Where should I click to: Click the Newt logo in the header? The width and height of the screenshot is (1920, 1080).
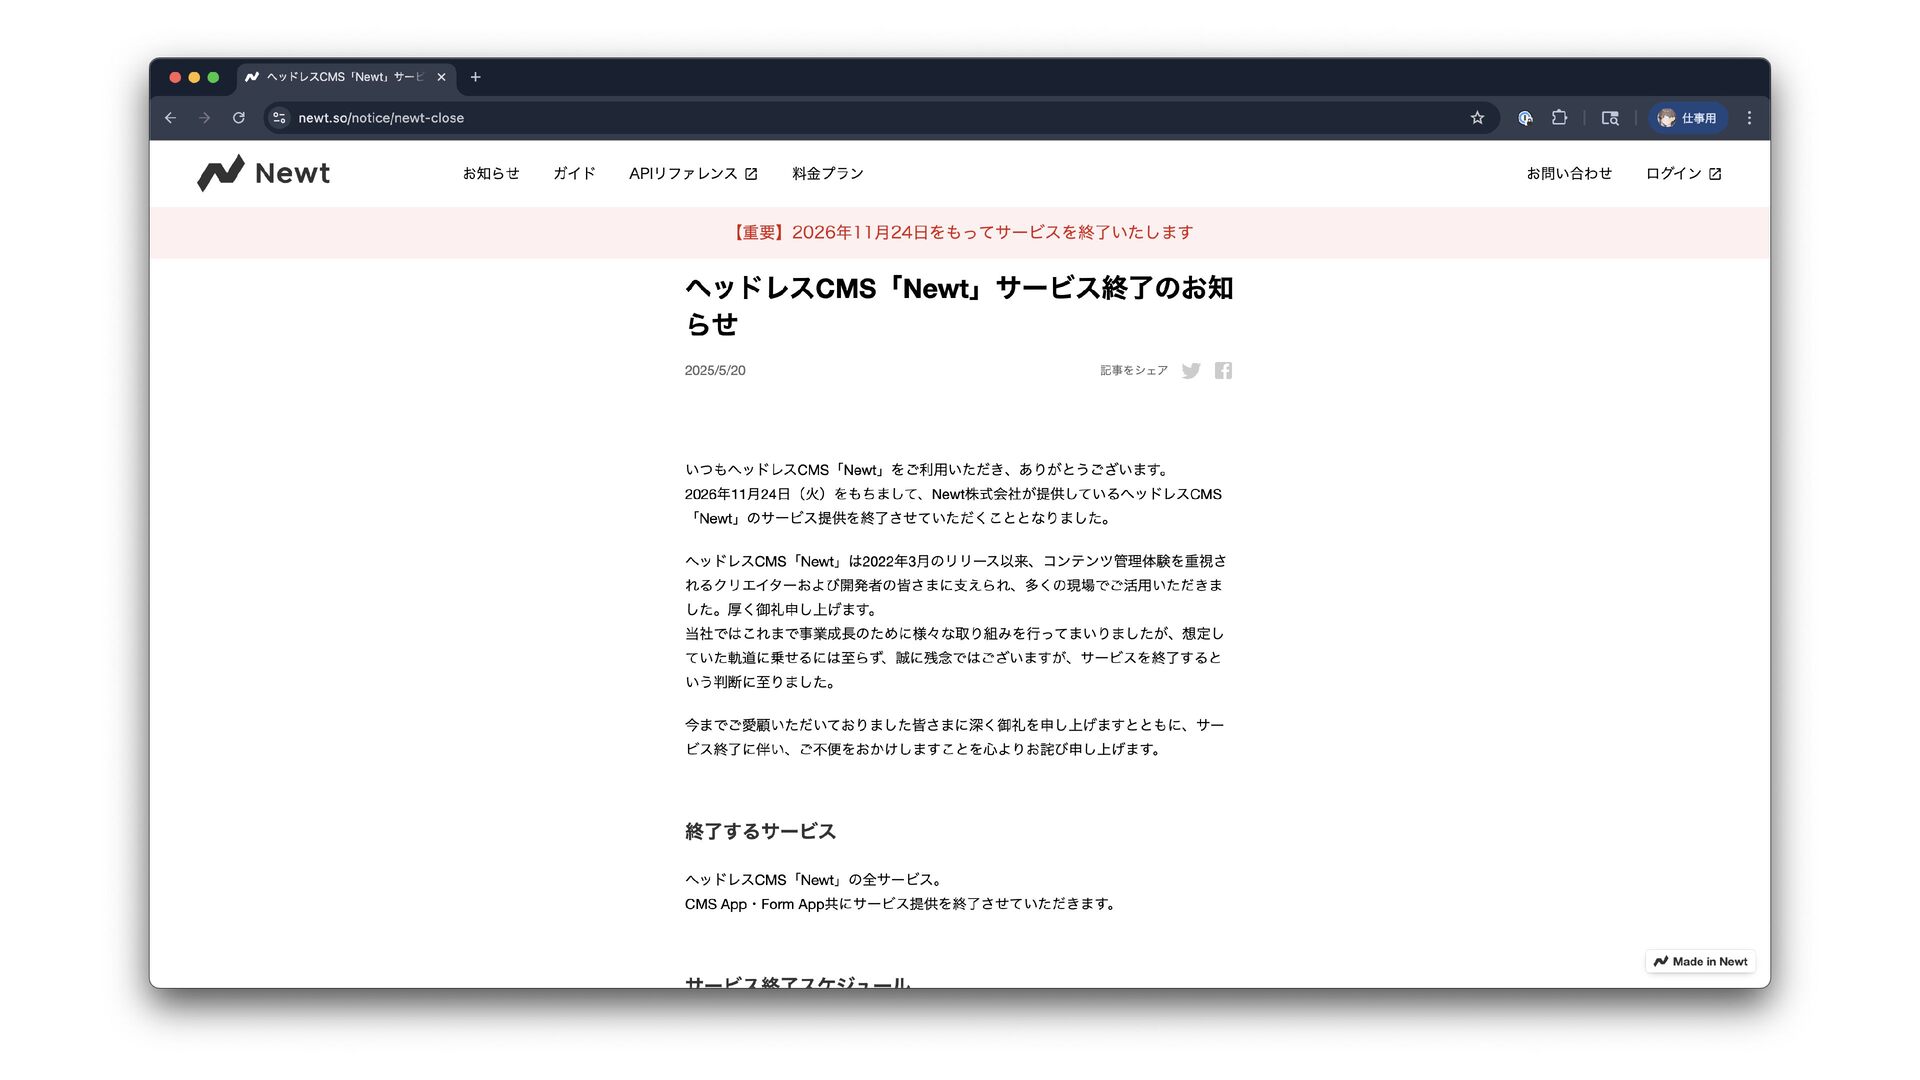point(264,173)
